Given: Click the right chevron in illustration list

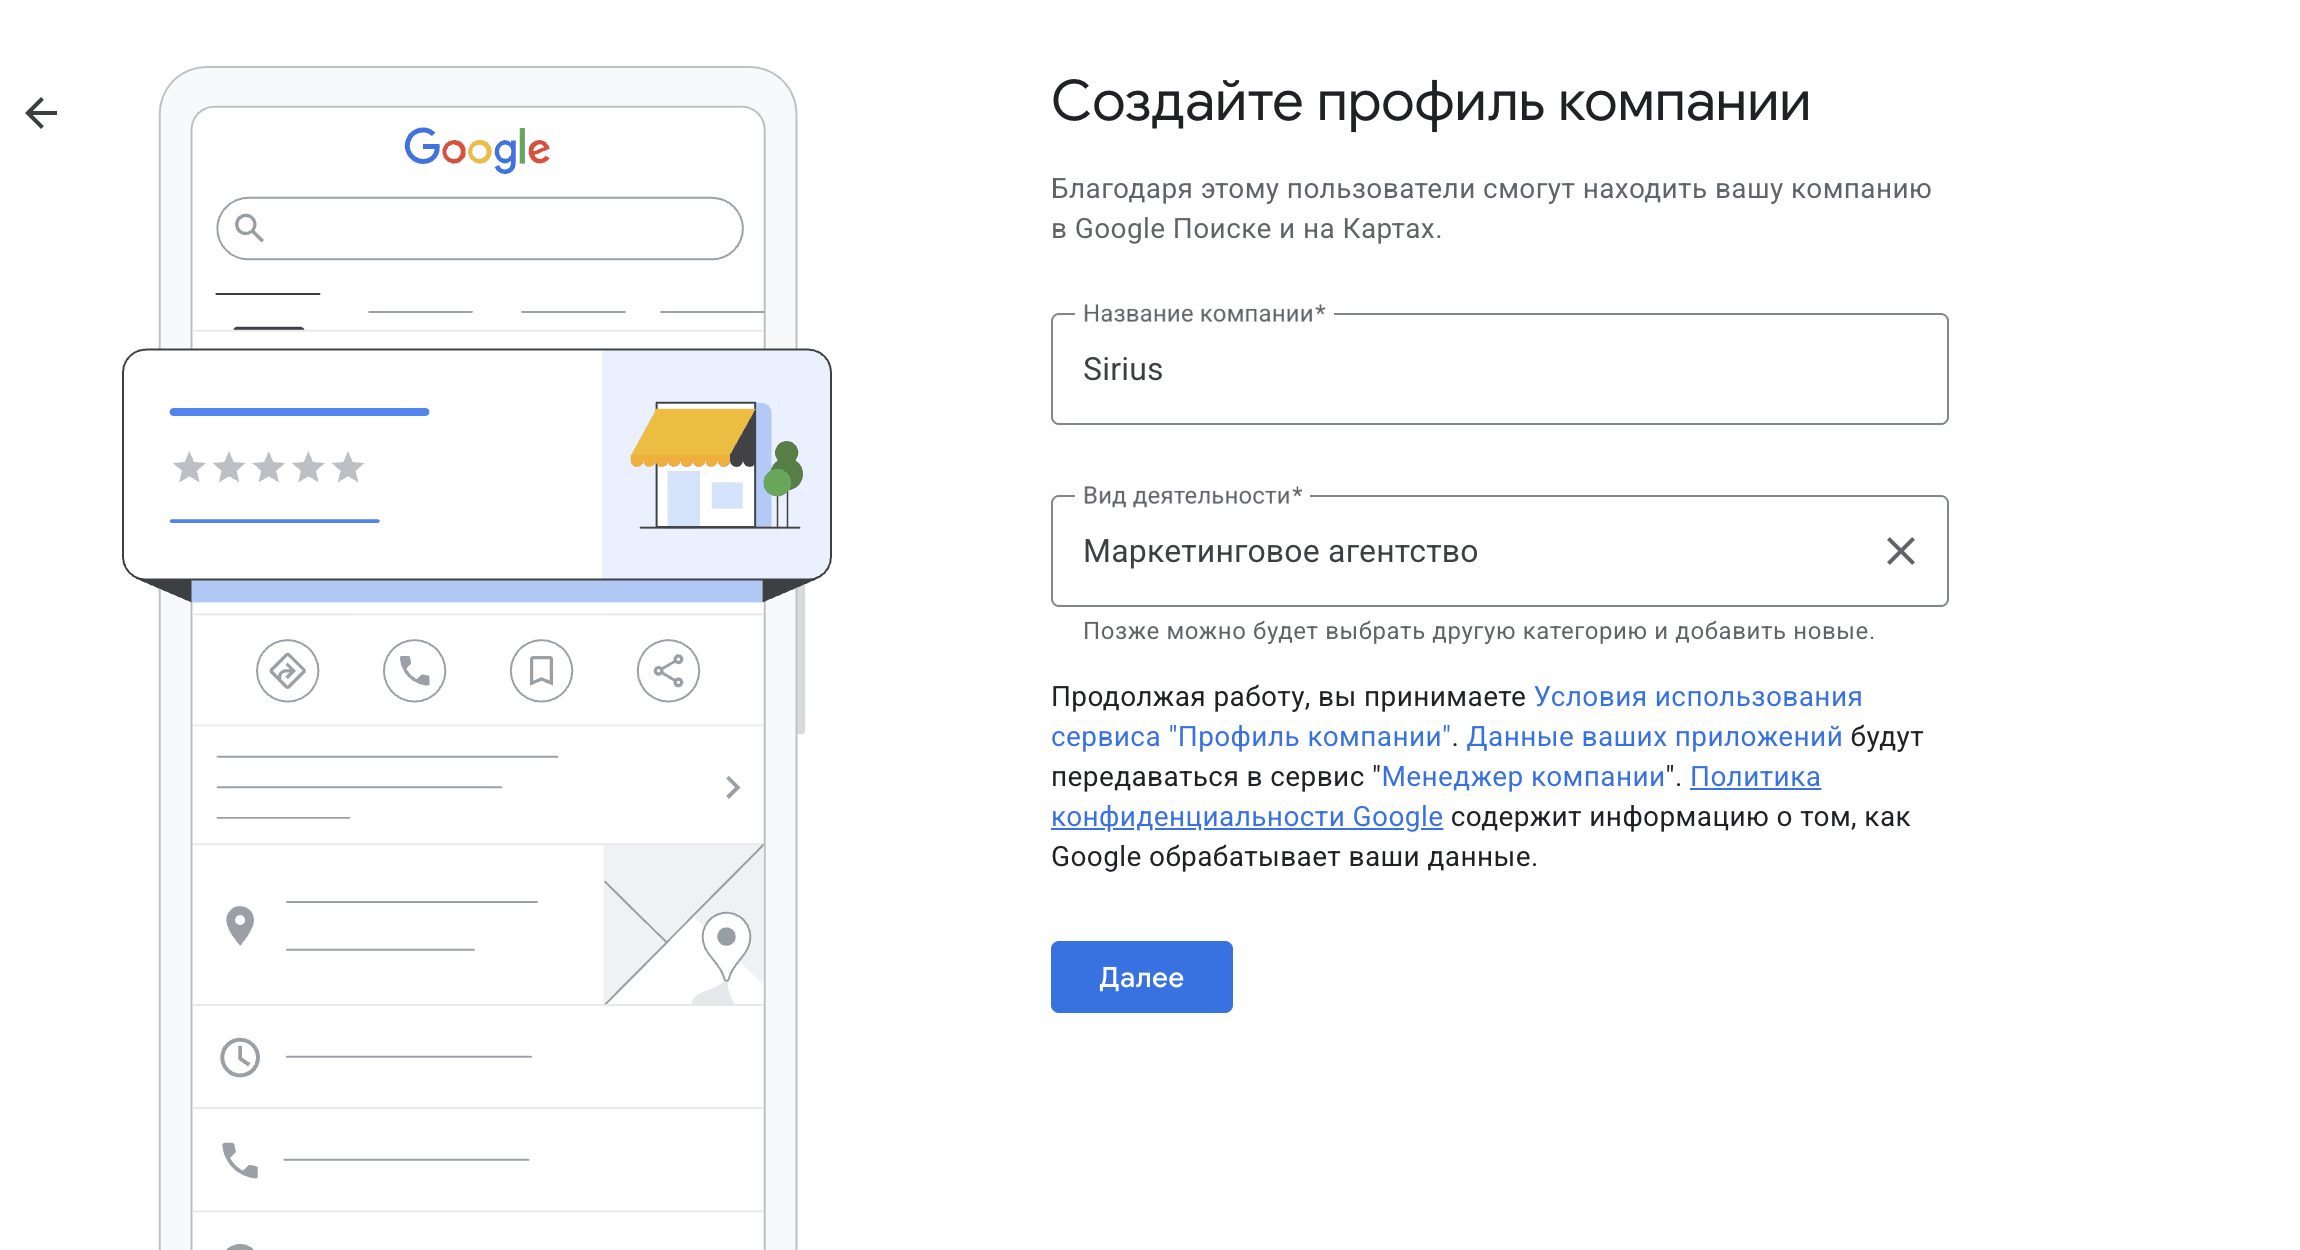Looking at the screenshot, I should 733,787.
